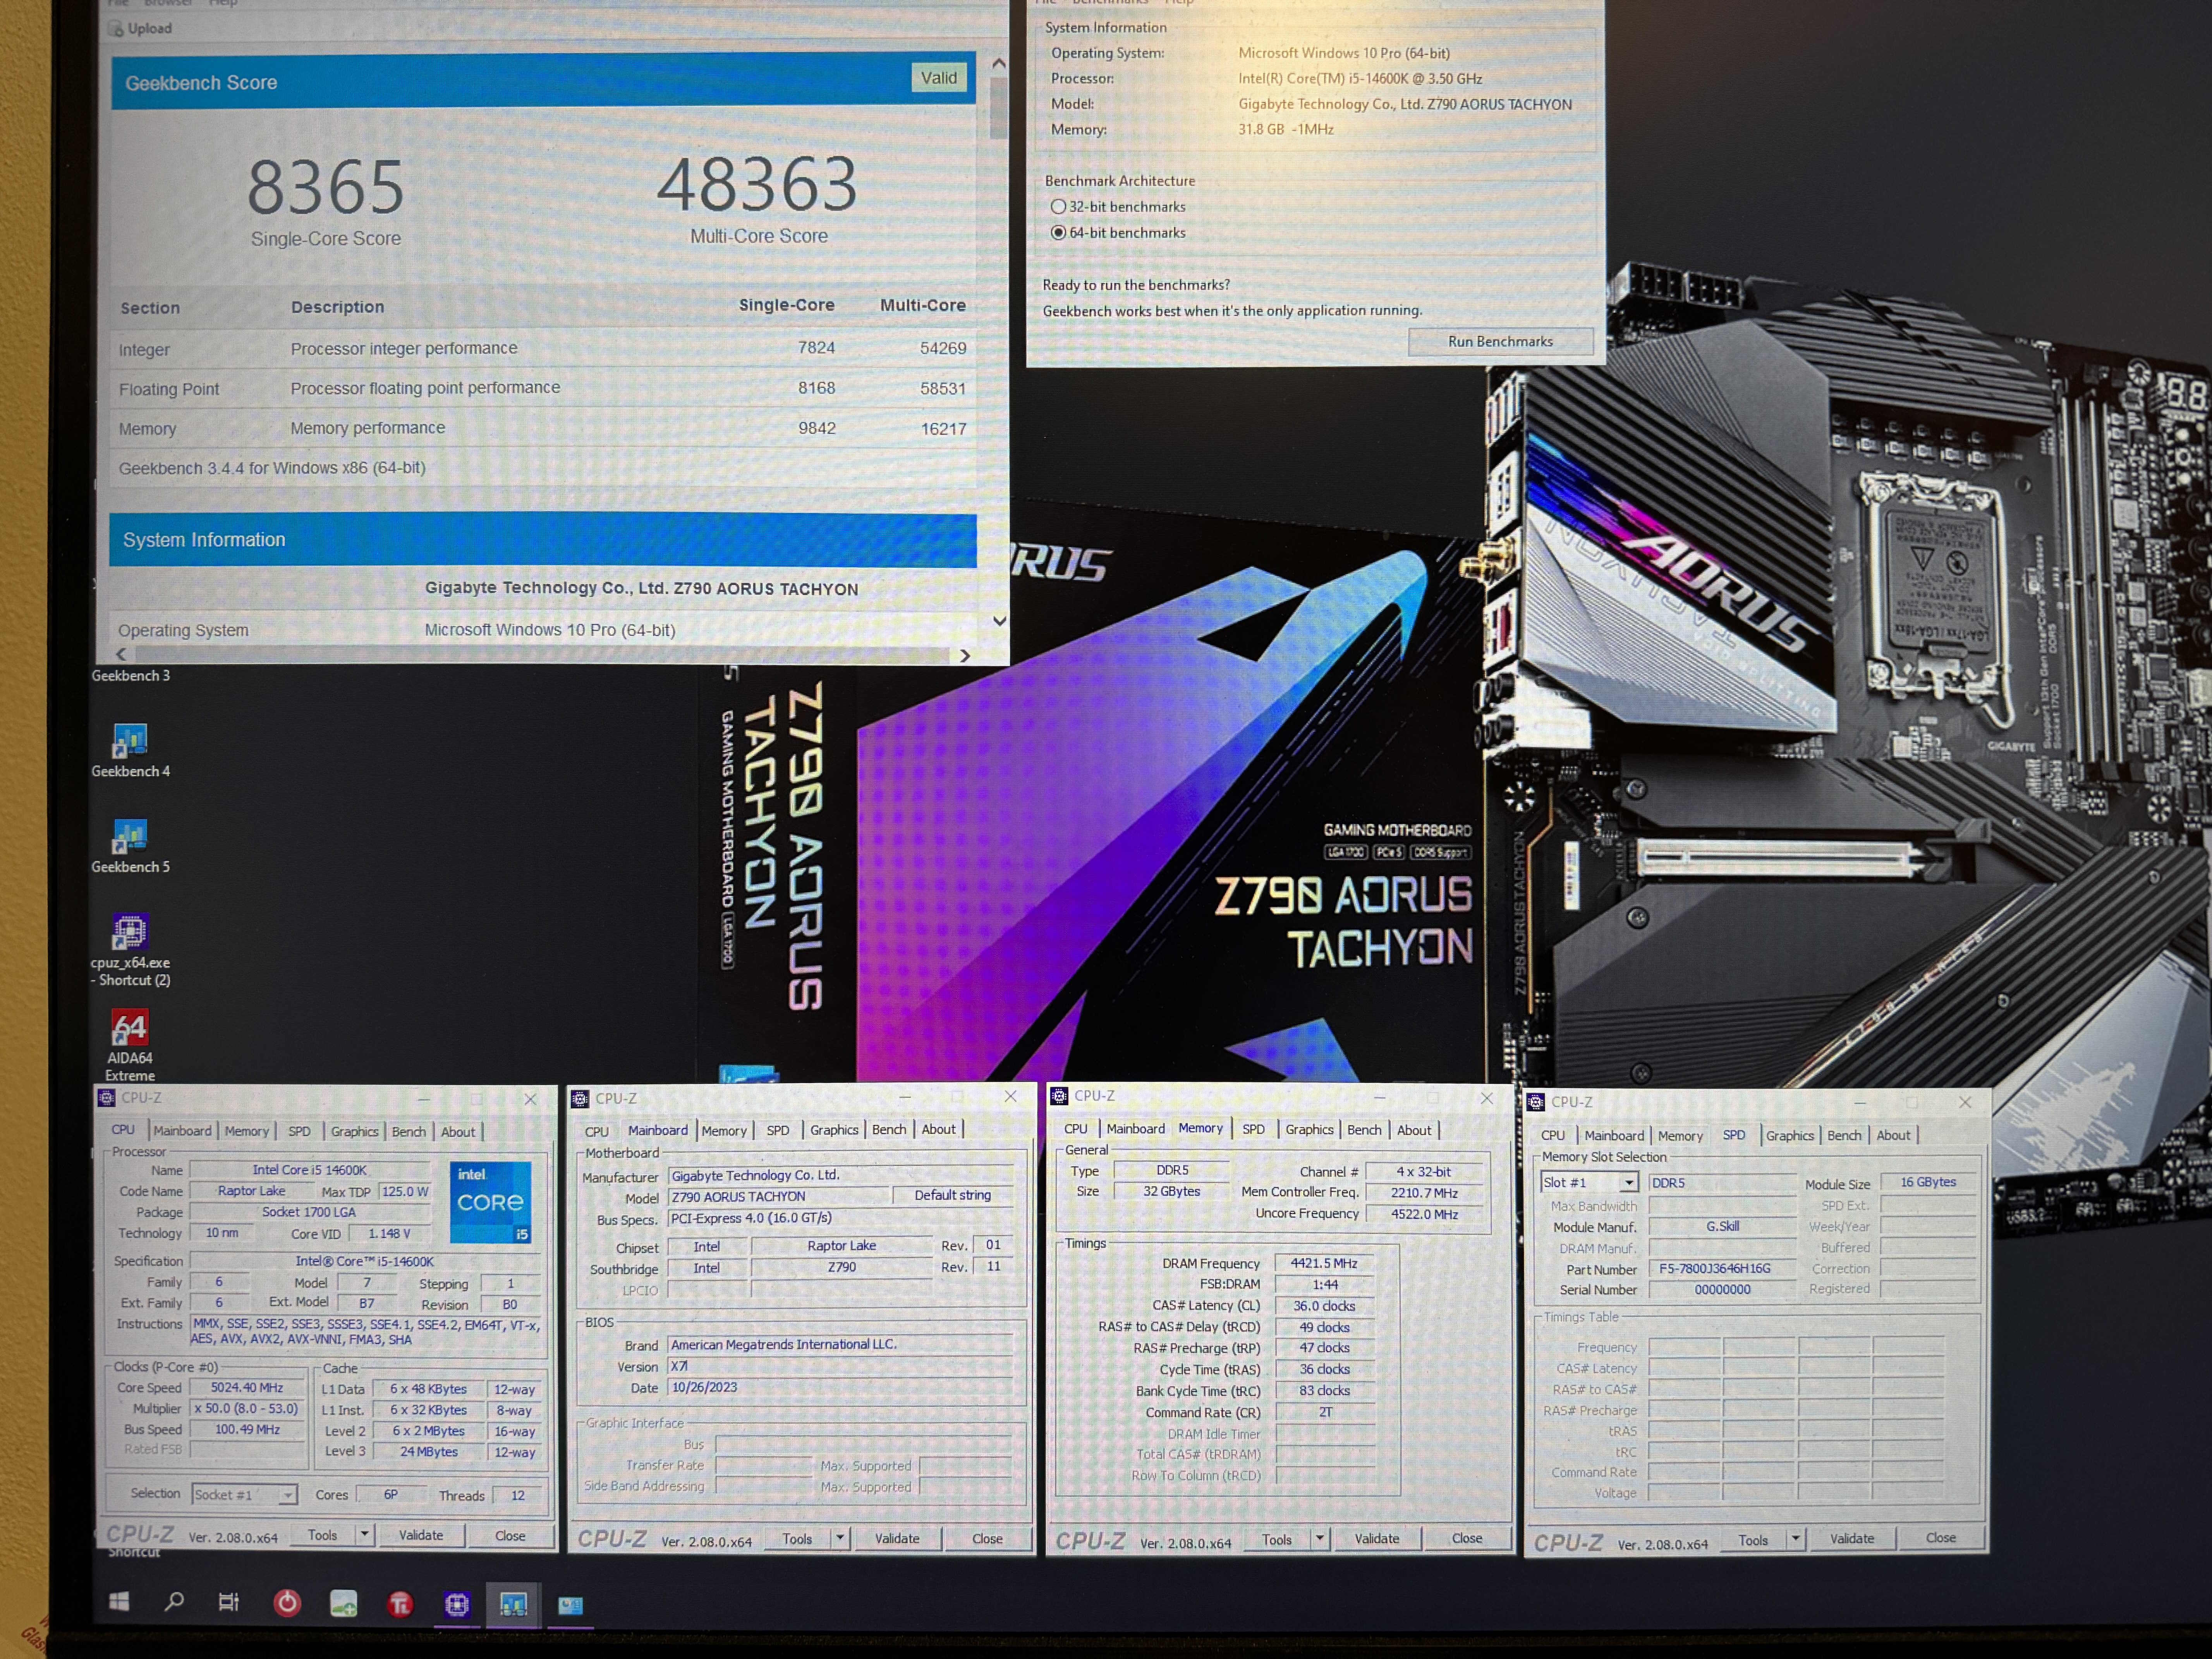This screenshot has height=1659, width=2212.
Task: Expand Tools dropdown arrow in CPU-Z SPD window
Action: pyautogui.click(x=1796, y=1538)
